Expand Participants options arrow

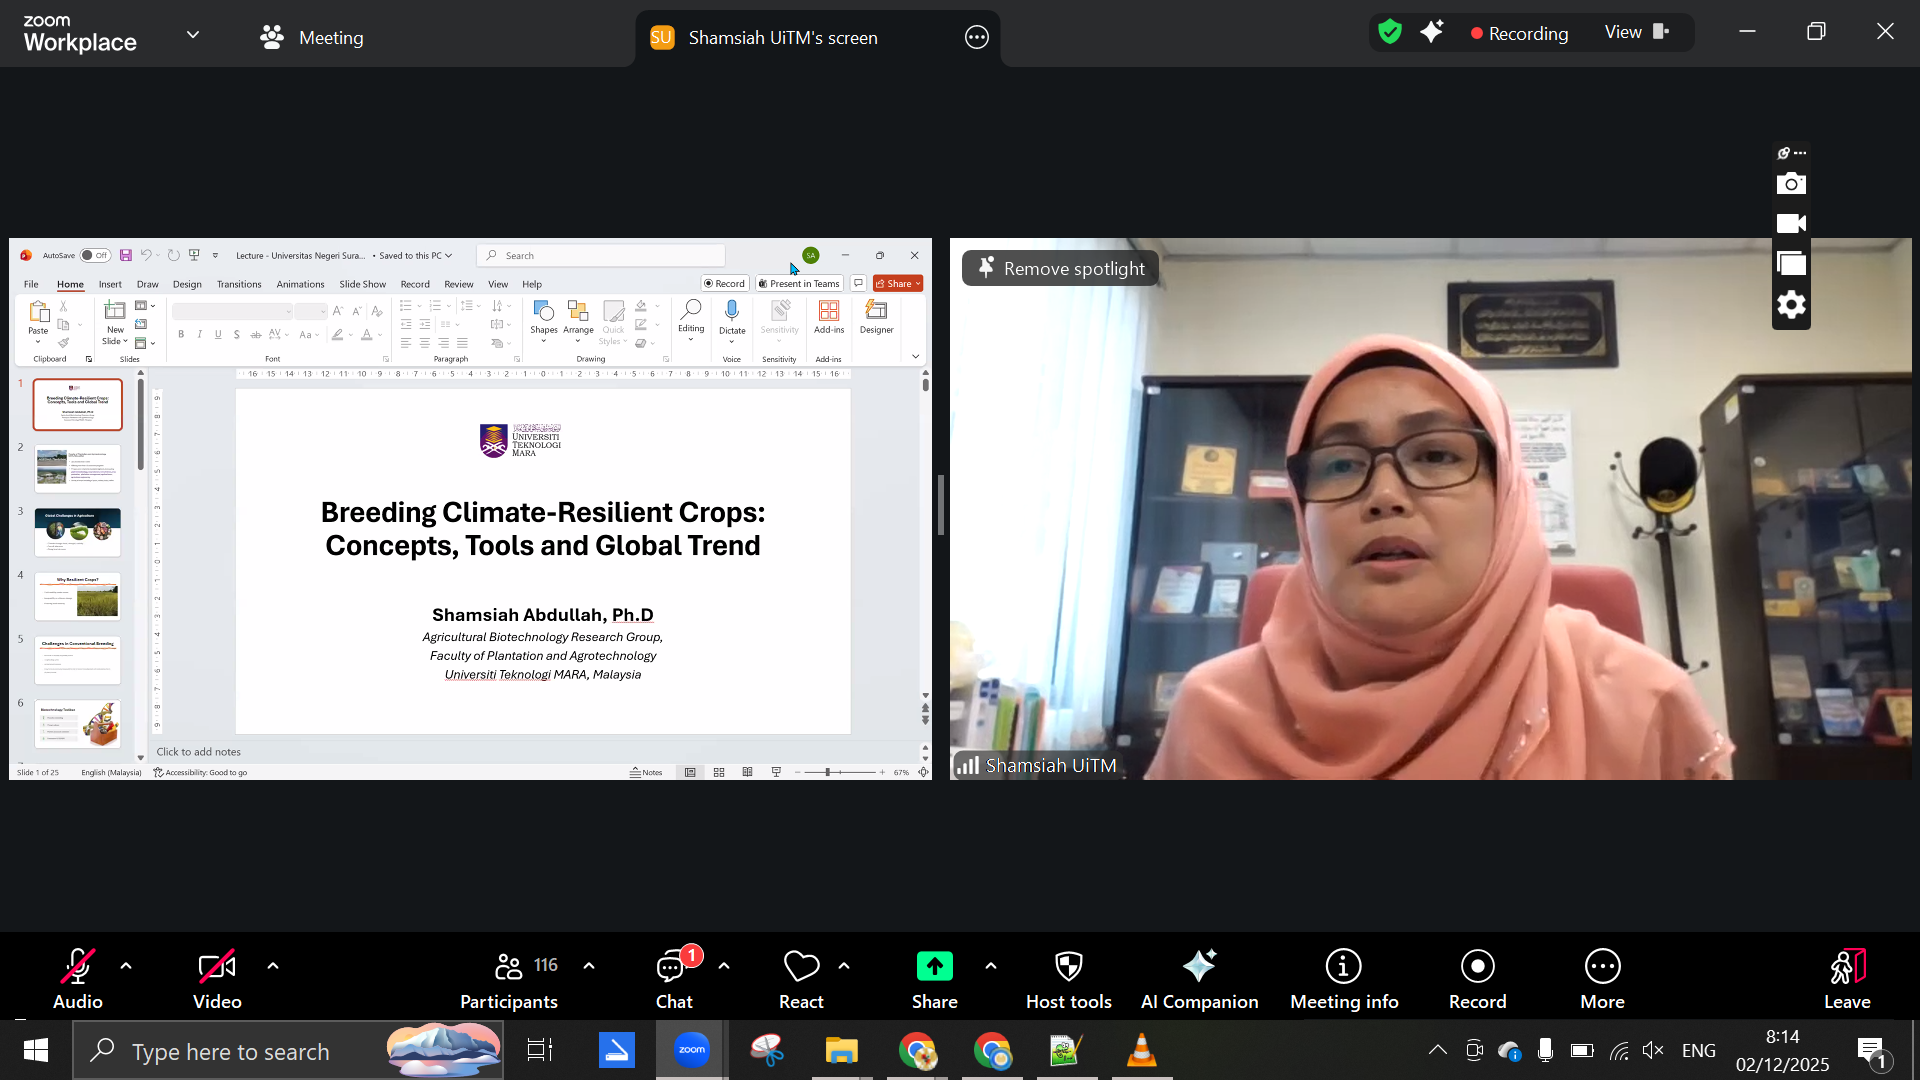point(589,966)
